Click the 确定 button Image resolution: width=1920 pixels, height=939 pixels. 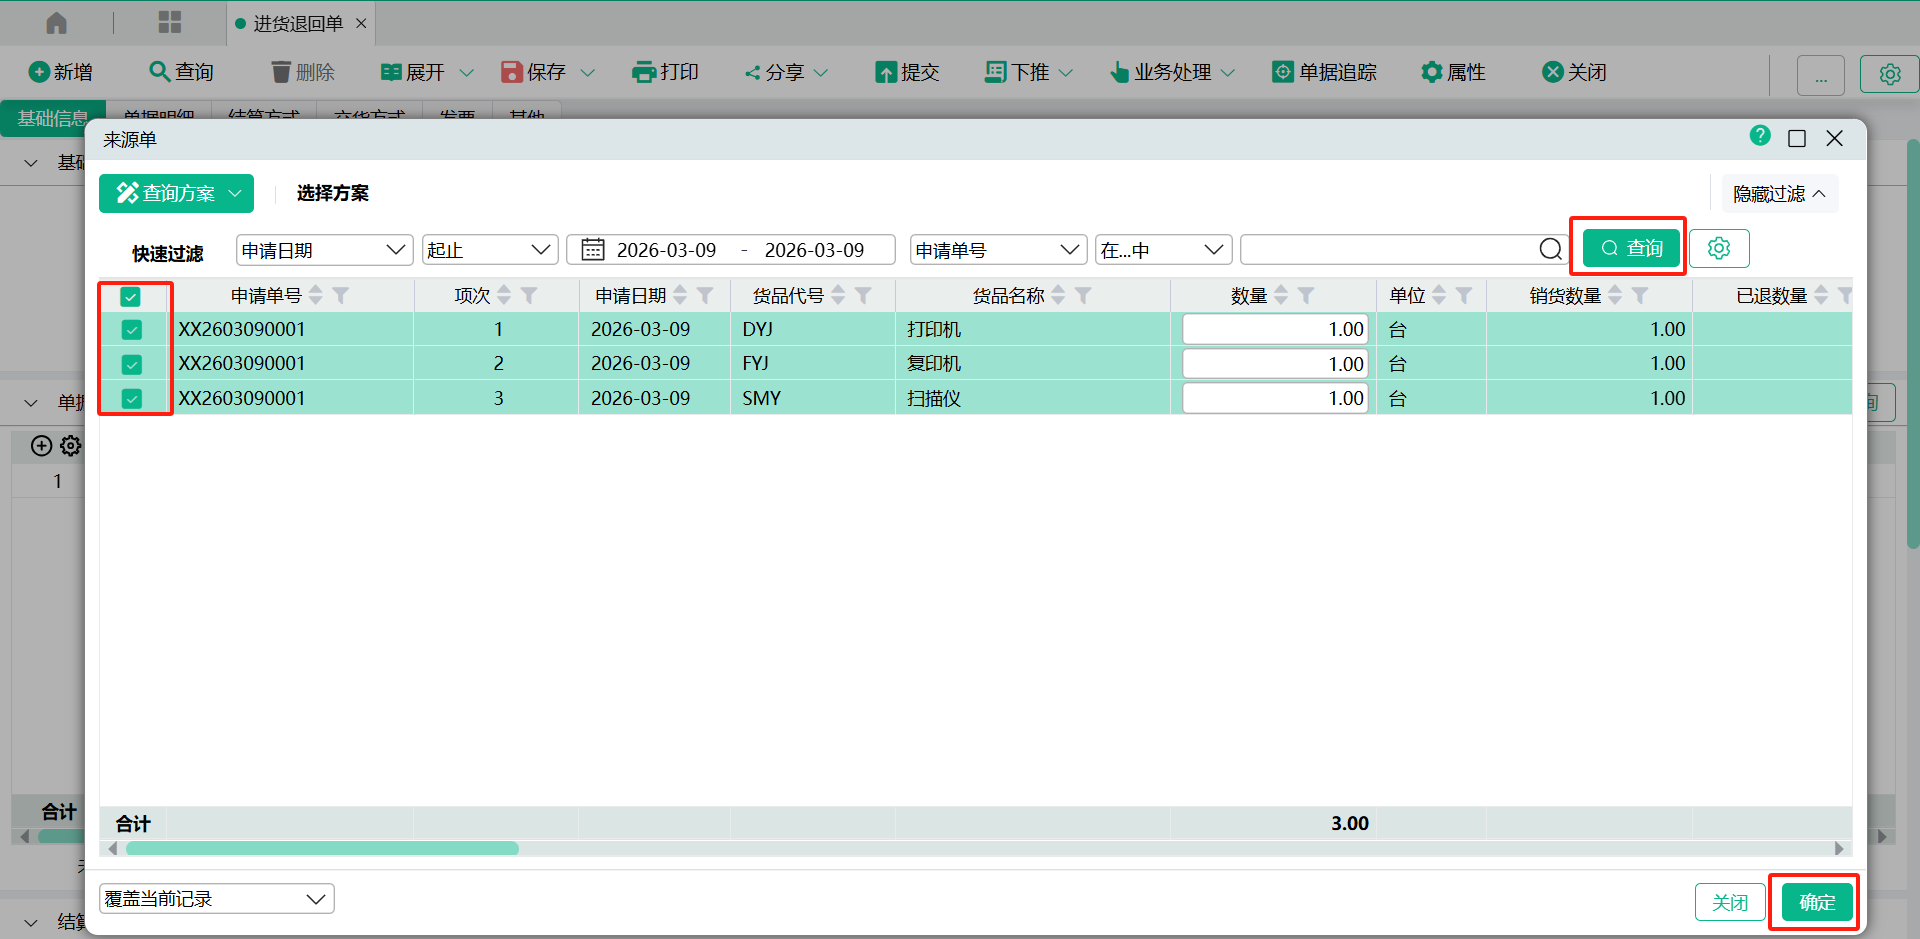pos(1816,902)
